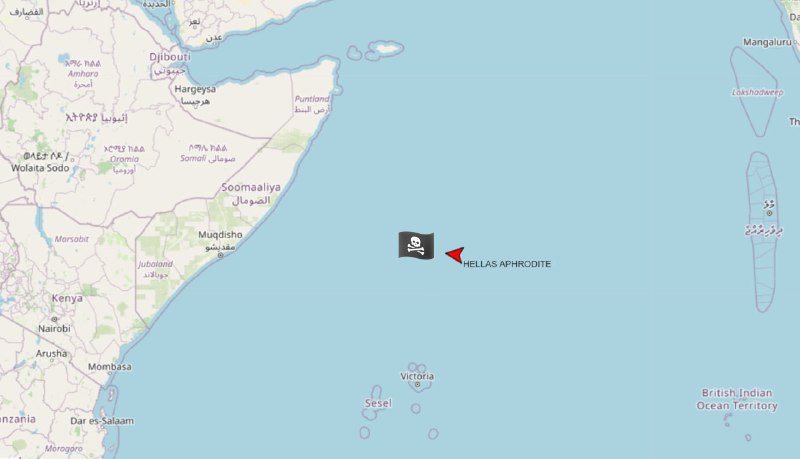This screenshot has width=800, height=459.
Task: Click the pirate skull flag icon
Action: tap(416, 245)
